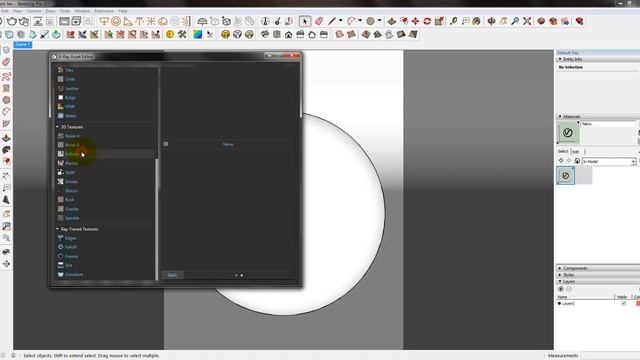Click the yellow cube style icon

click(x=225, y=35)
